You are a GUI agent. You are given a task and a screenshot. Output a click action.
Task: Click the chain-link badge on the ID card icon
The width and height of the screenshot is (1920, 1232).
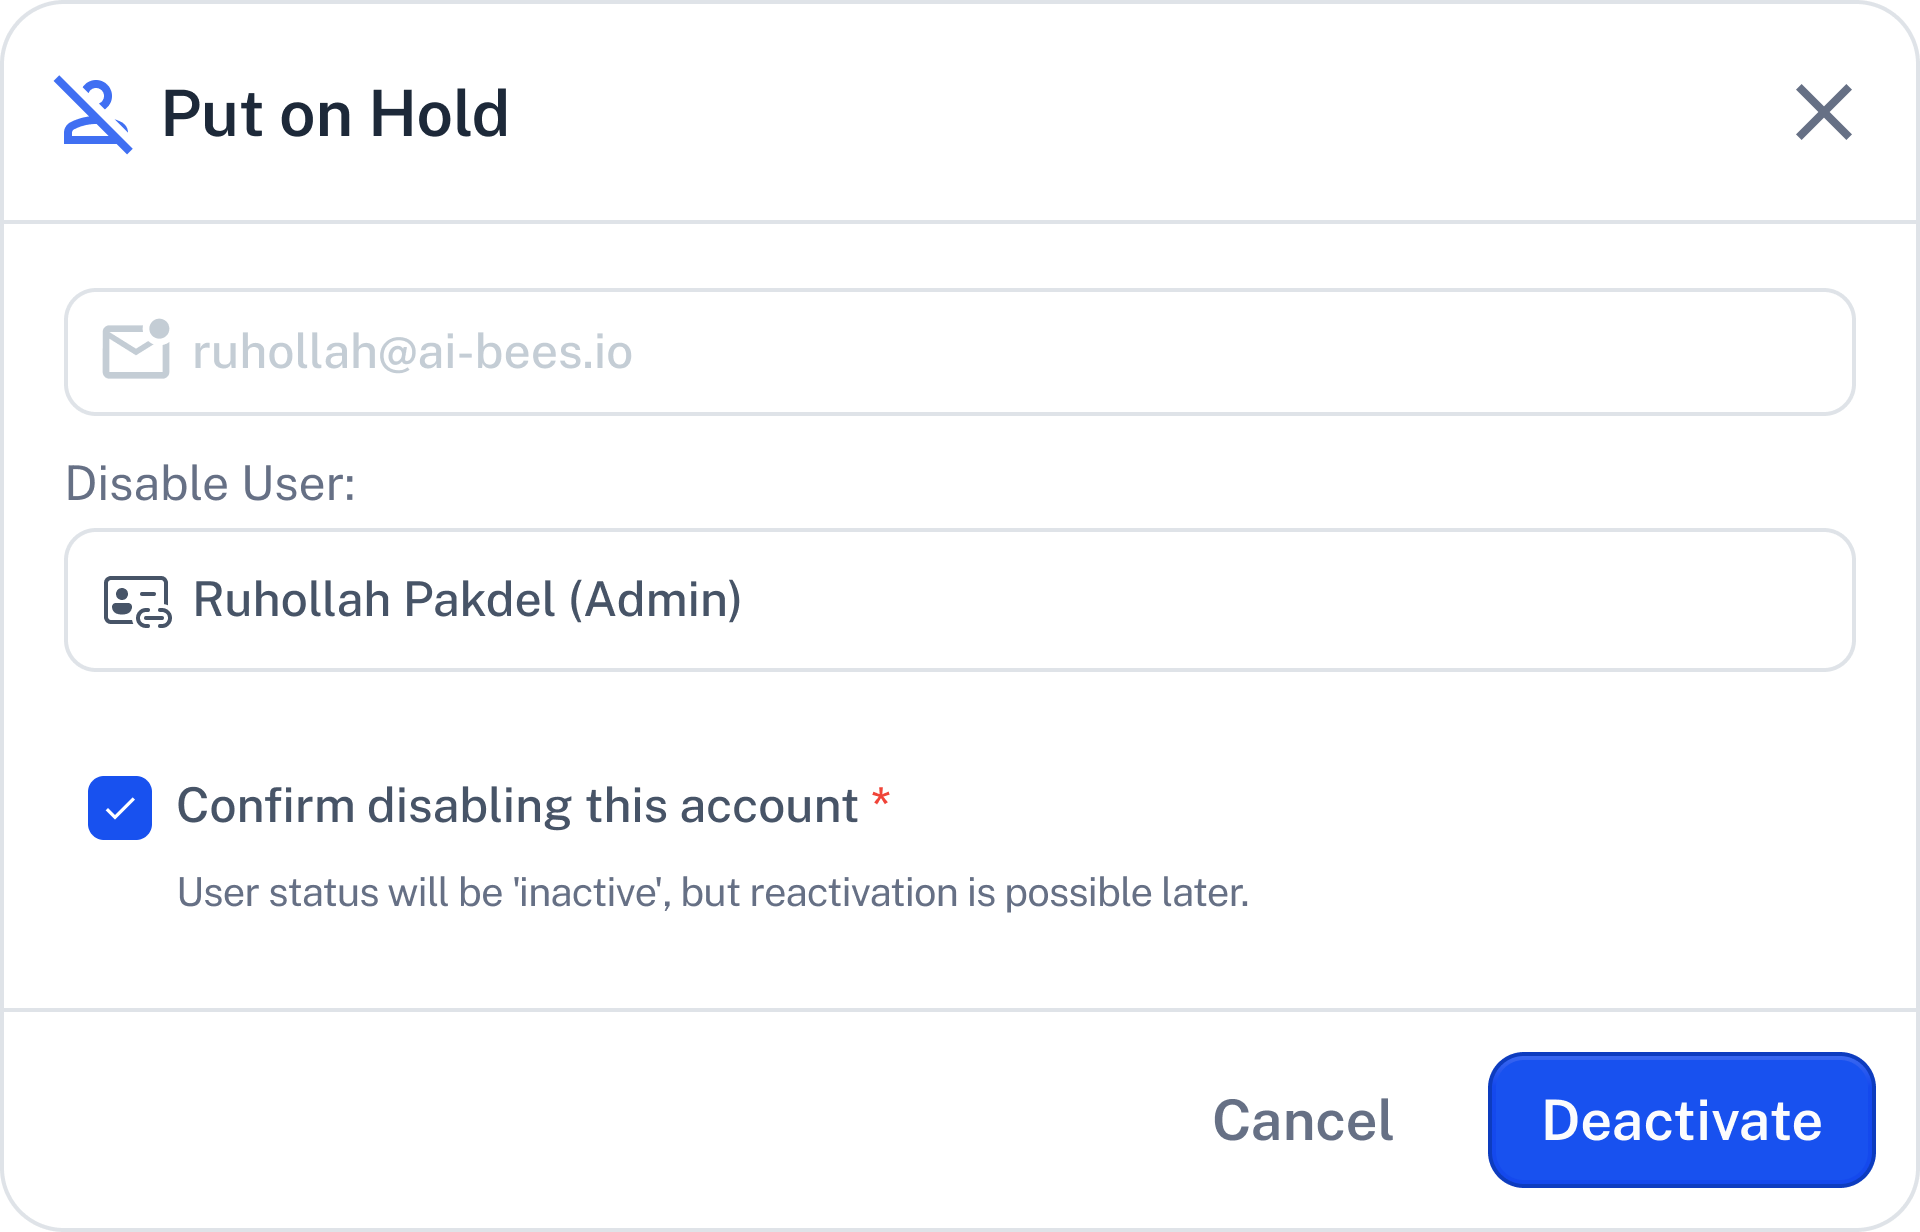[x=154, y=619]
